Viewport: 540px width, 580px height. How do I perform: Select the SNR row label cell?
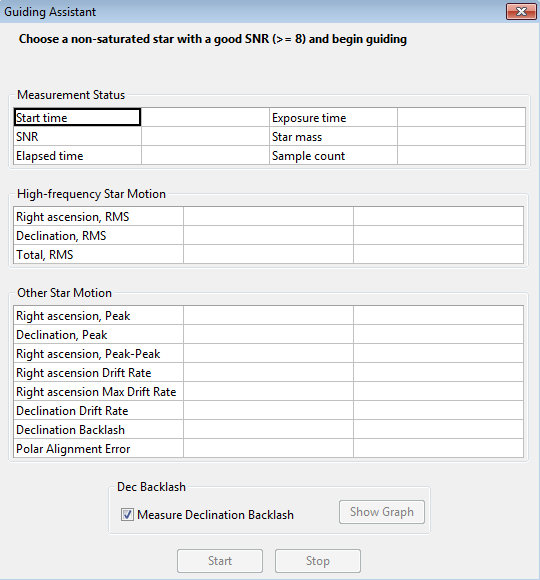coord(77,136)
